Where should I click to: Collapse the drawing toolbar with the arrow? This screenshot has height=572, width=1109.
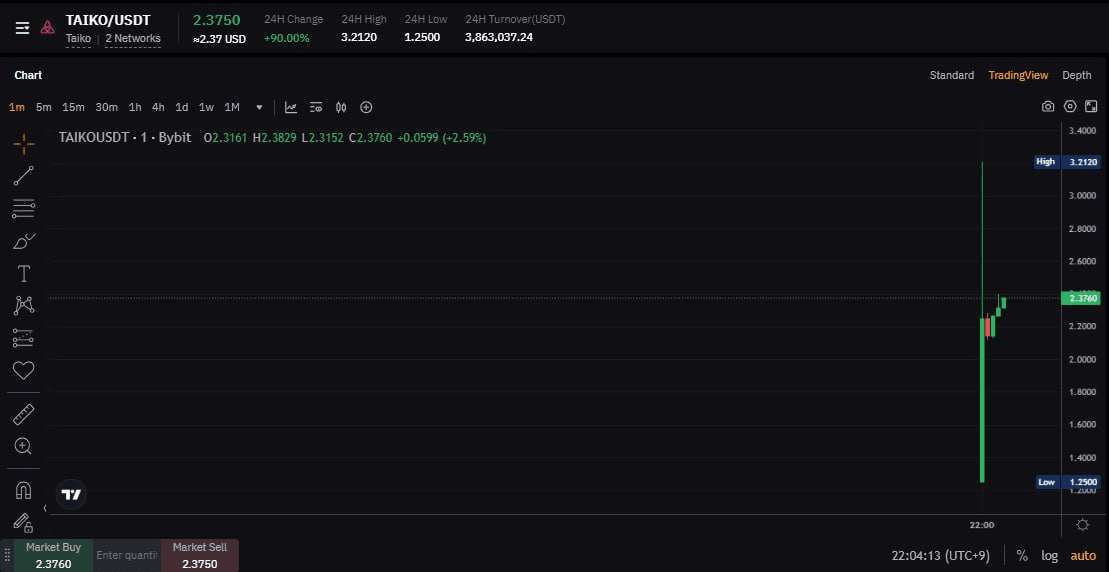(x=45, y=508)
